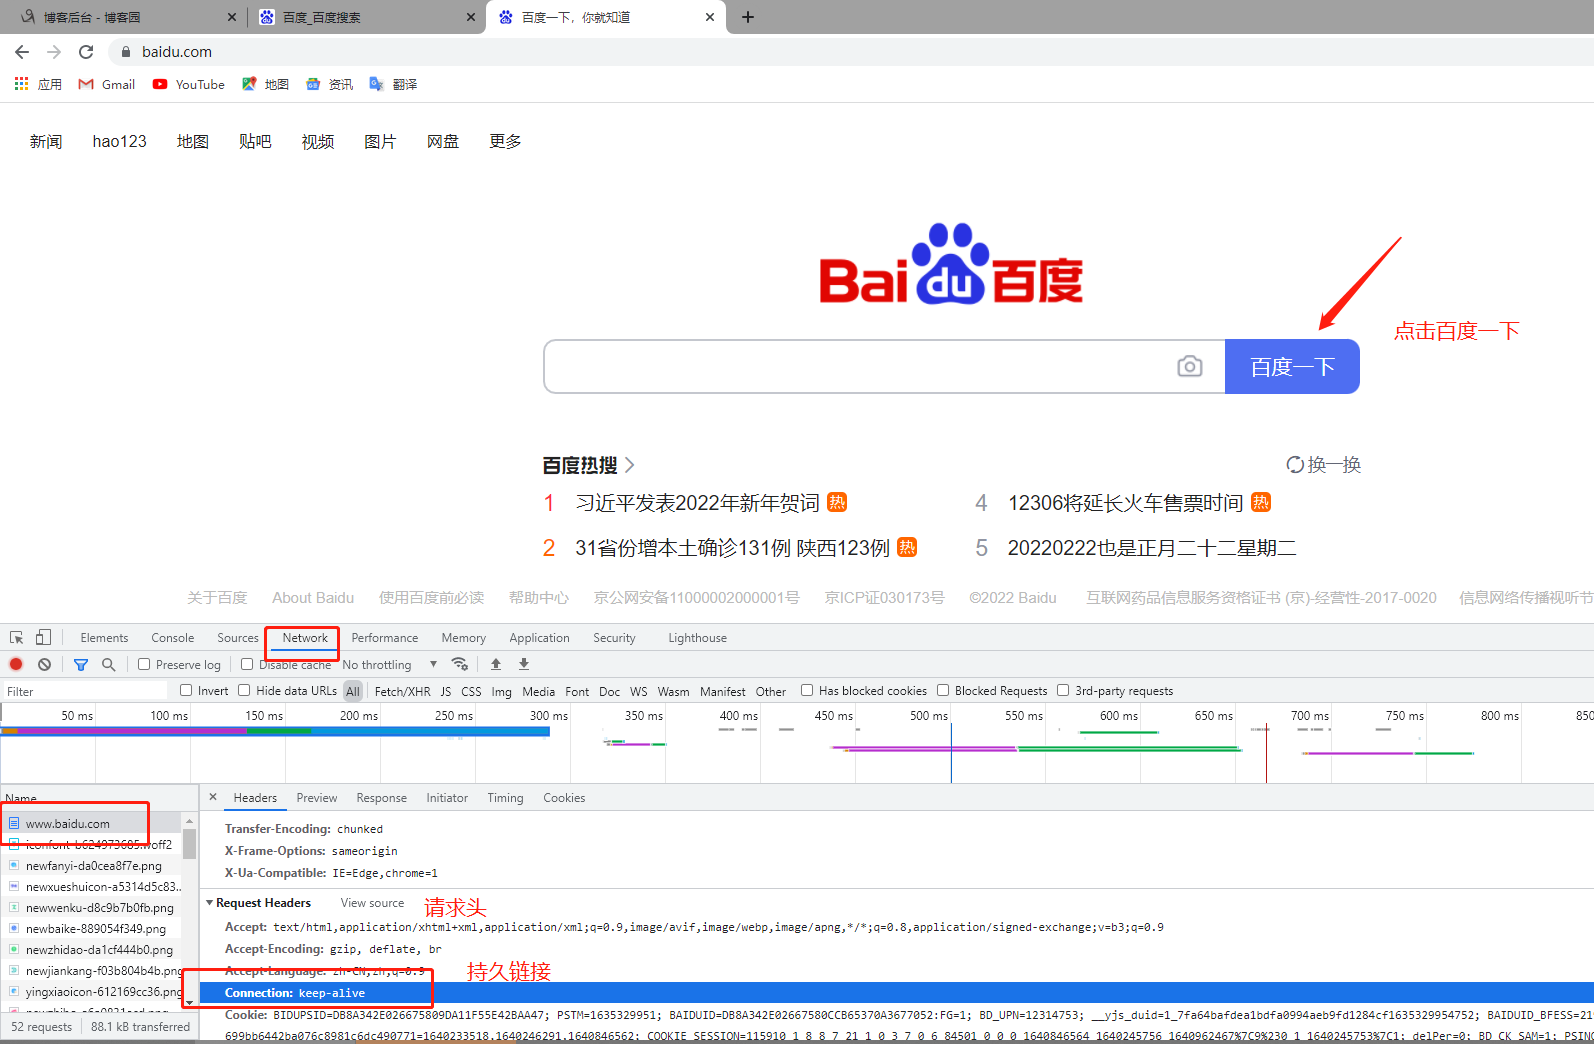1594x1044 pixels.
Task: Check Blocked Requests
Action: point(943,690)
